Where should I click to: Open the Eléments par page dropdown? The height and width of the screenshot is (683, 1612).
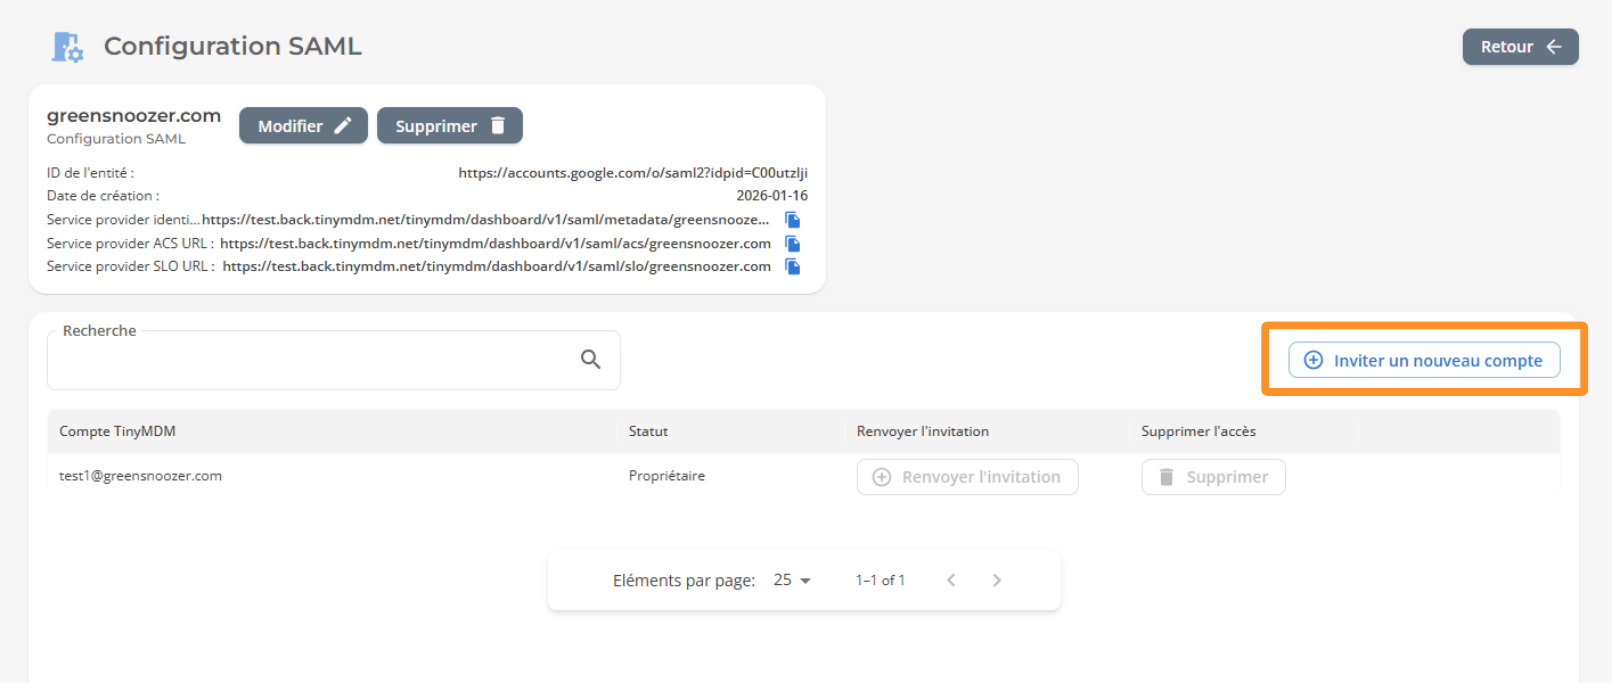[x=792, y=580]
